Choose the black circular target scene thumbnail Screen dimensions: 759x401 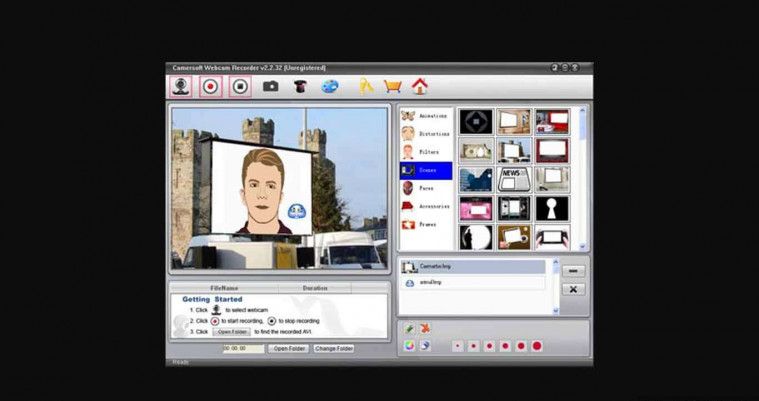point(476,122)
